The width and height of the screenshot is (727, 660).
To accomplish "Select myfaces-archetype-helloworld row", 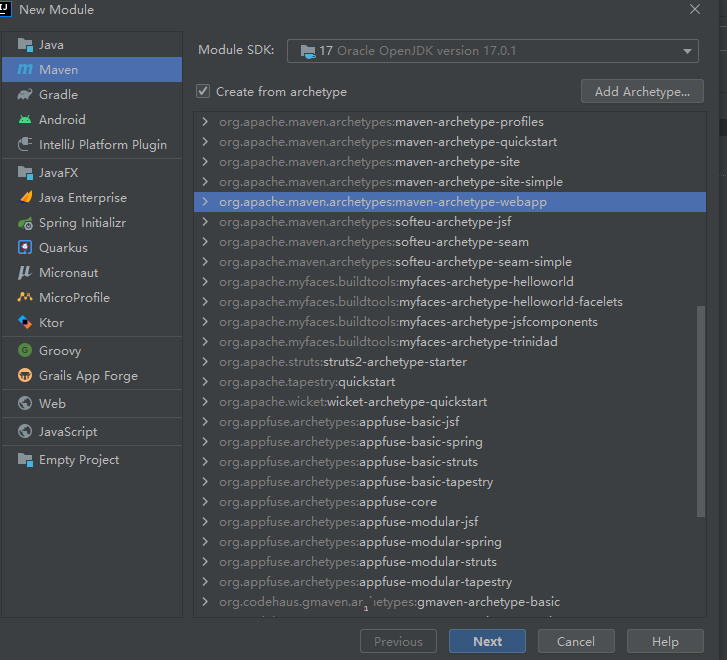I will [x=450, y=282].
